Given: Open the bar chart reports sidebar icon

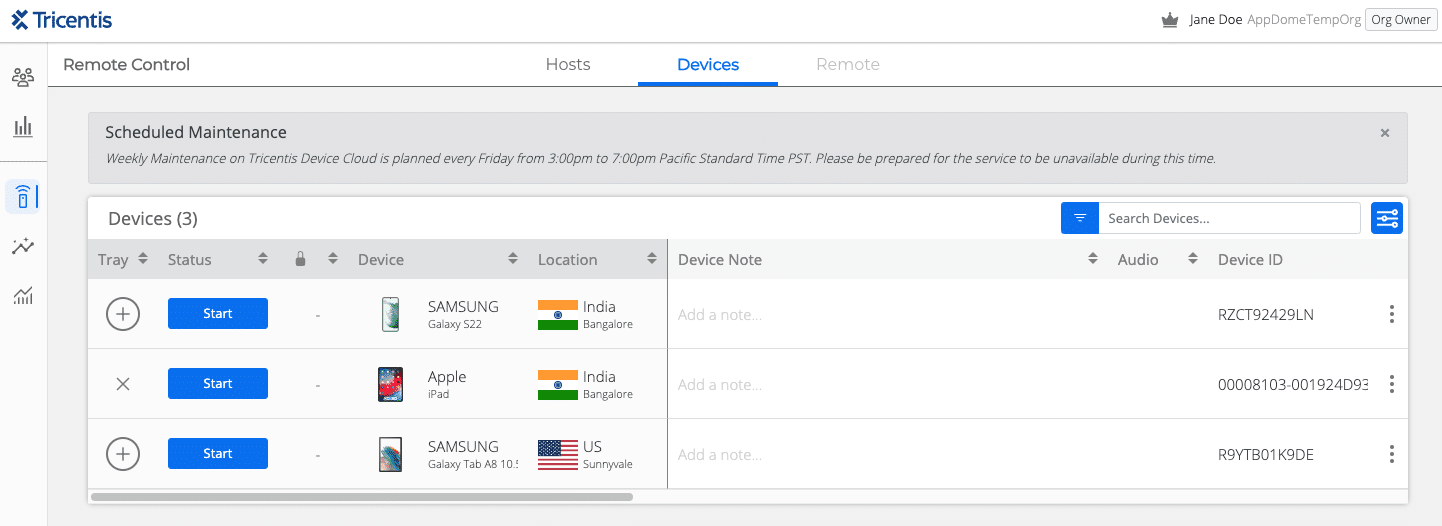Looking at the screenshot, I should (23, 127).
